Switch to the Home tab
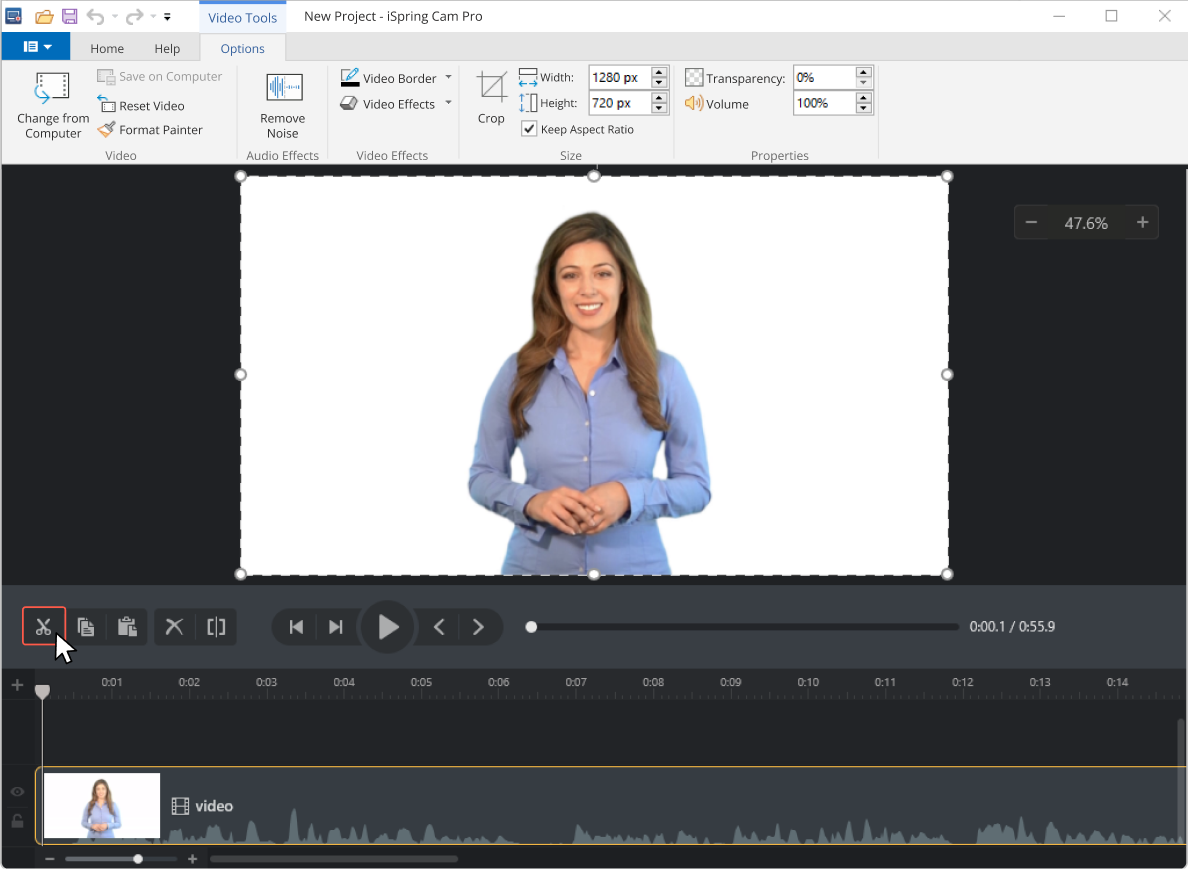This screenshot has height=869, width=1188. 107,47
